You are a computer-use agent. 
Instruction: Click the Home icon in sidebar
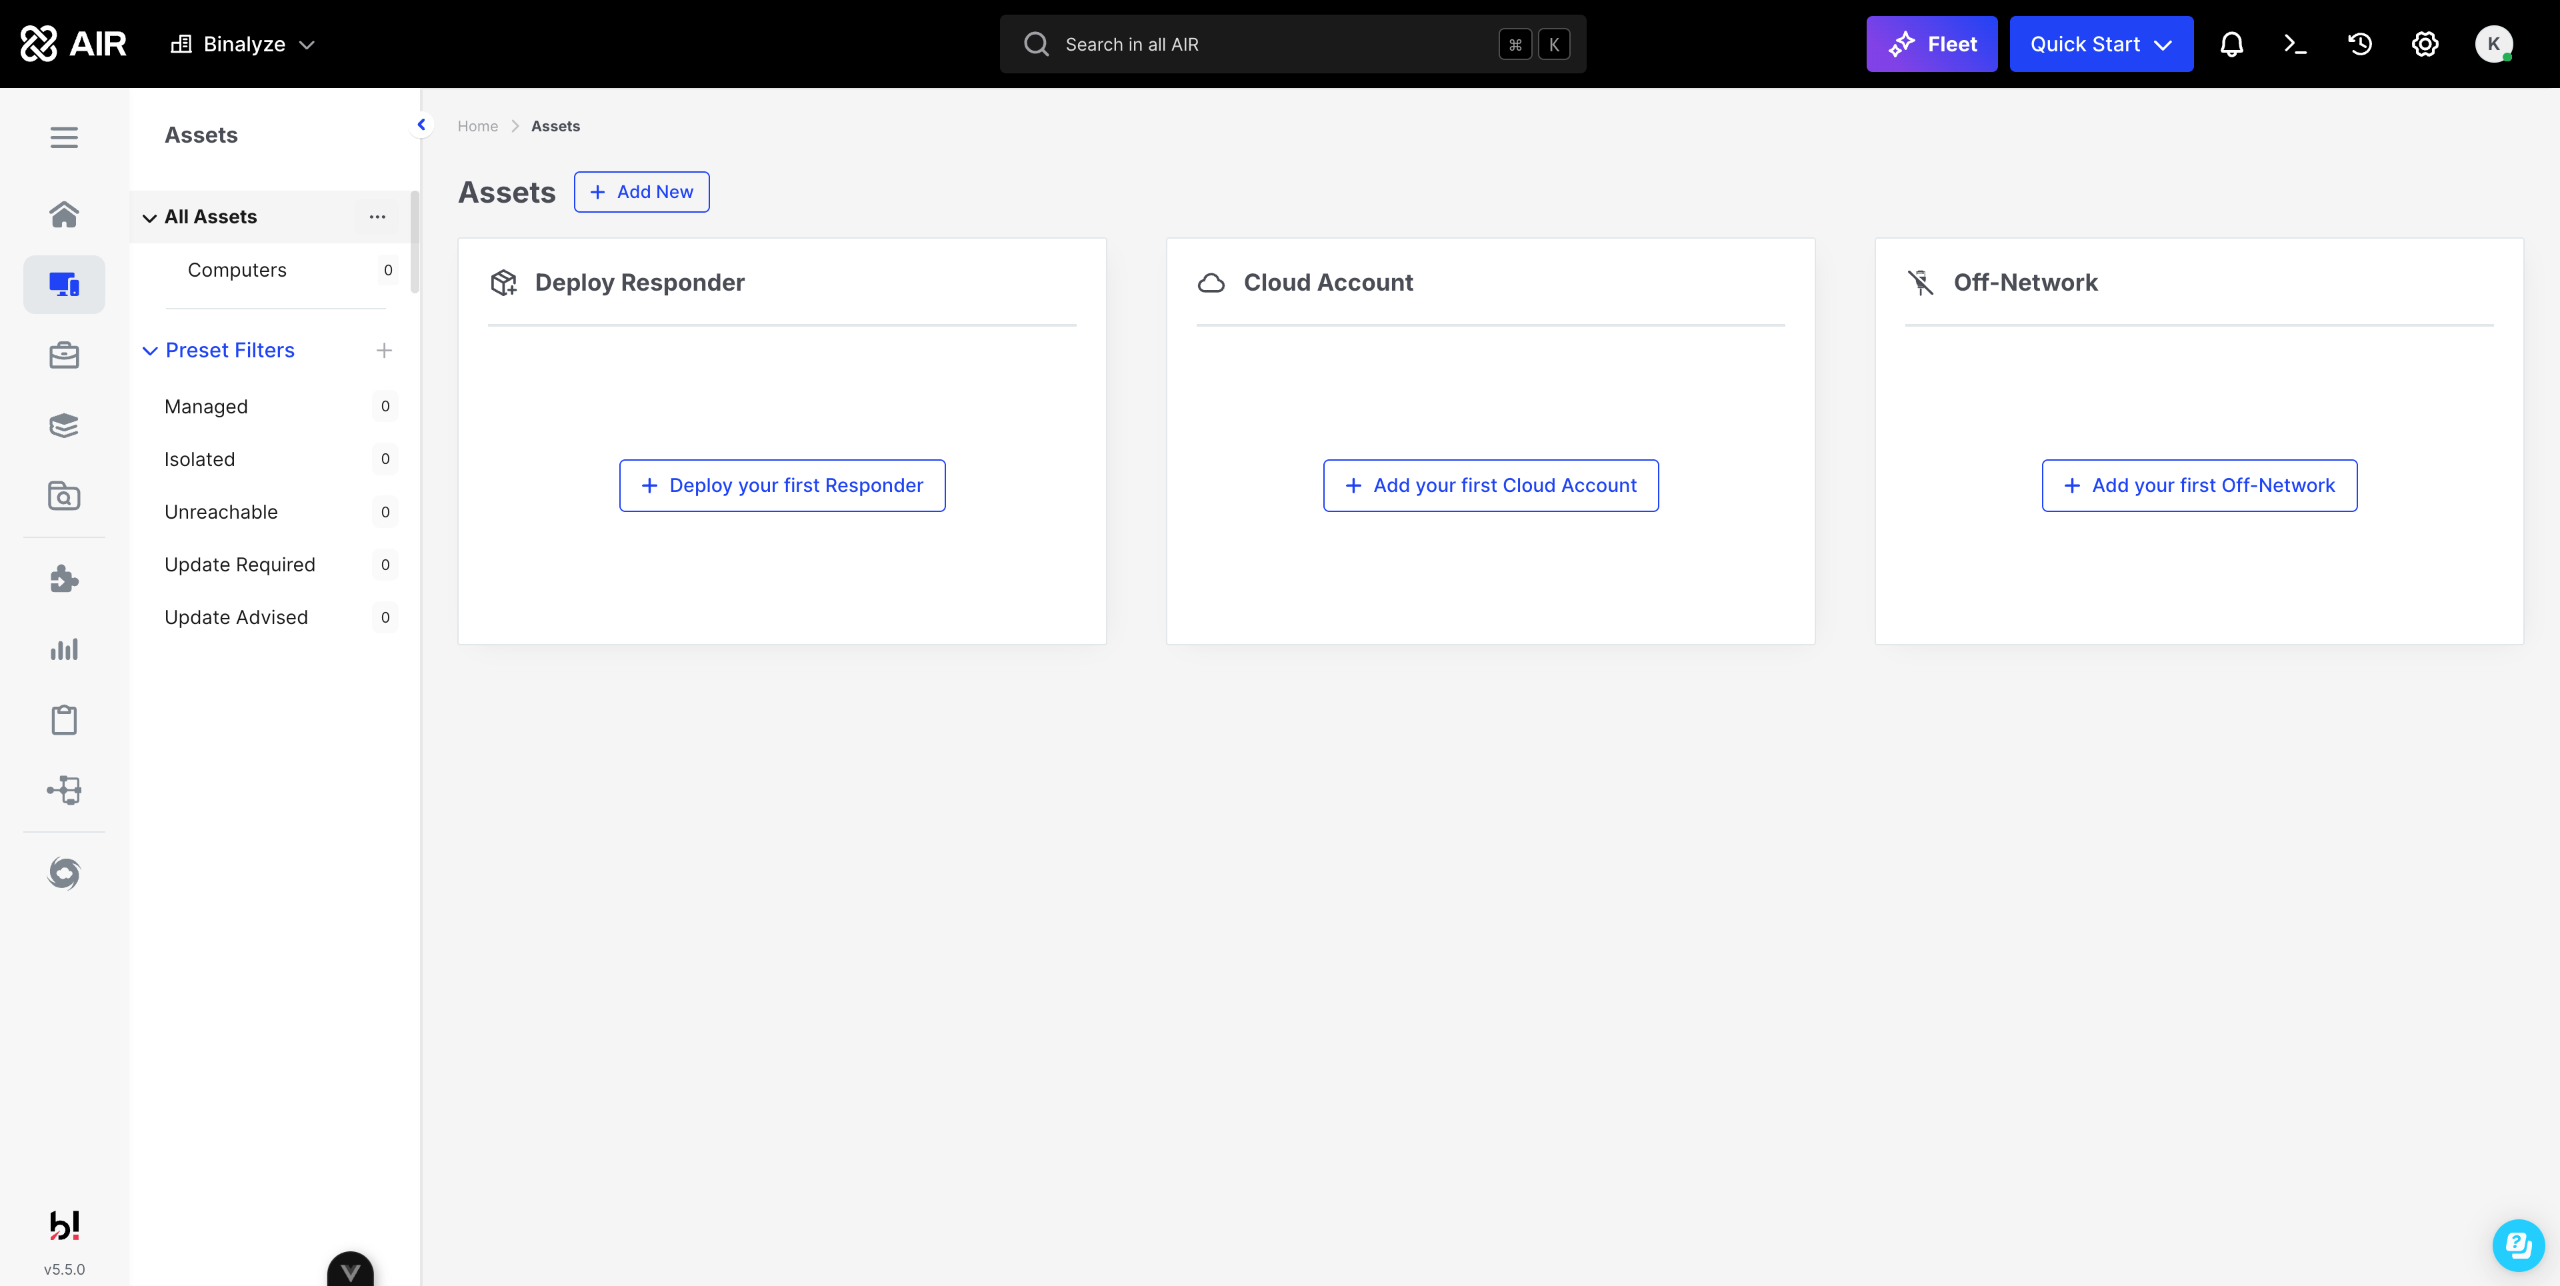click(64, 214)
